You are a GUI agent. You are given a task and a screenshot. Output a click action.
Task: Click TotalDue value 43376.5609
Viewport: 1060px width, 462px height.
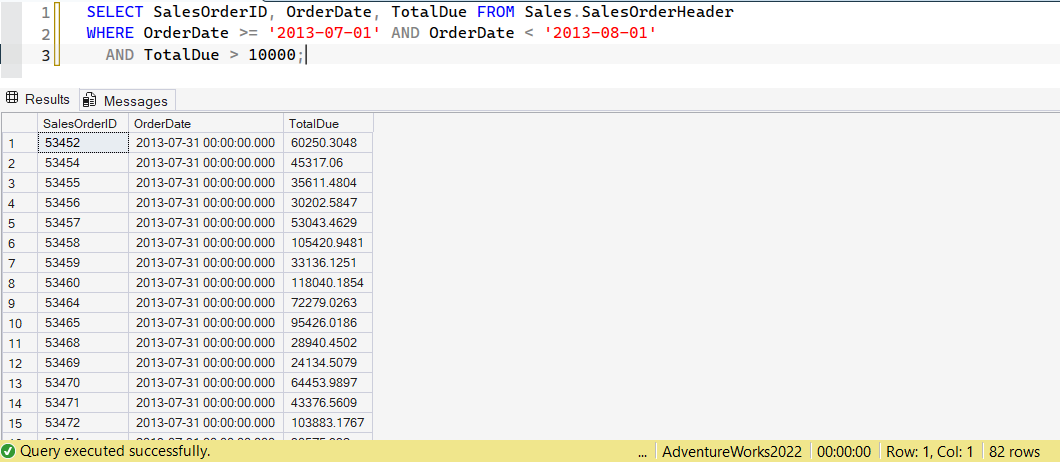[329, 402]
